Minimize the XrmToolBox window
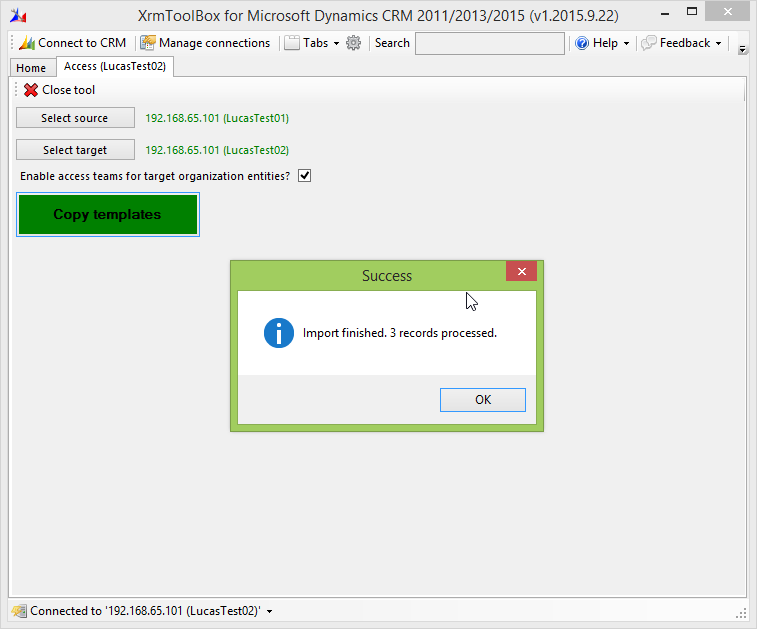The image size is (757, 629). 665,14
